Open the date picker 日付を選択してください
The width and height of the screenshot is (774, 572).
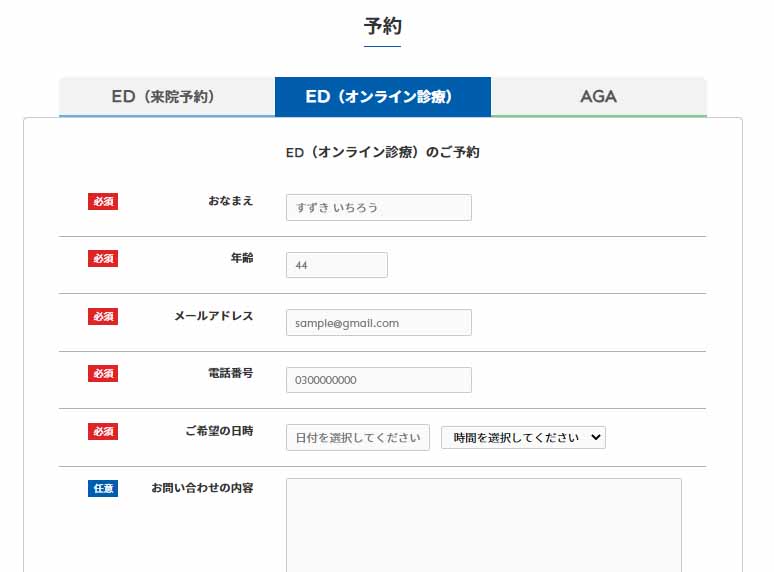click(x=358, y=437)
